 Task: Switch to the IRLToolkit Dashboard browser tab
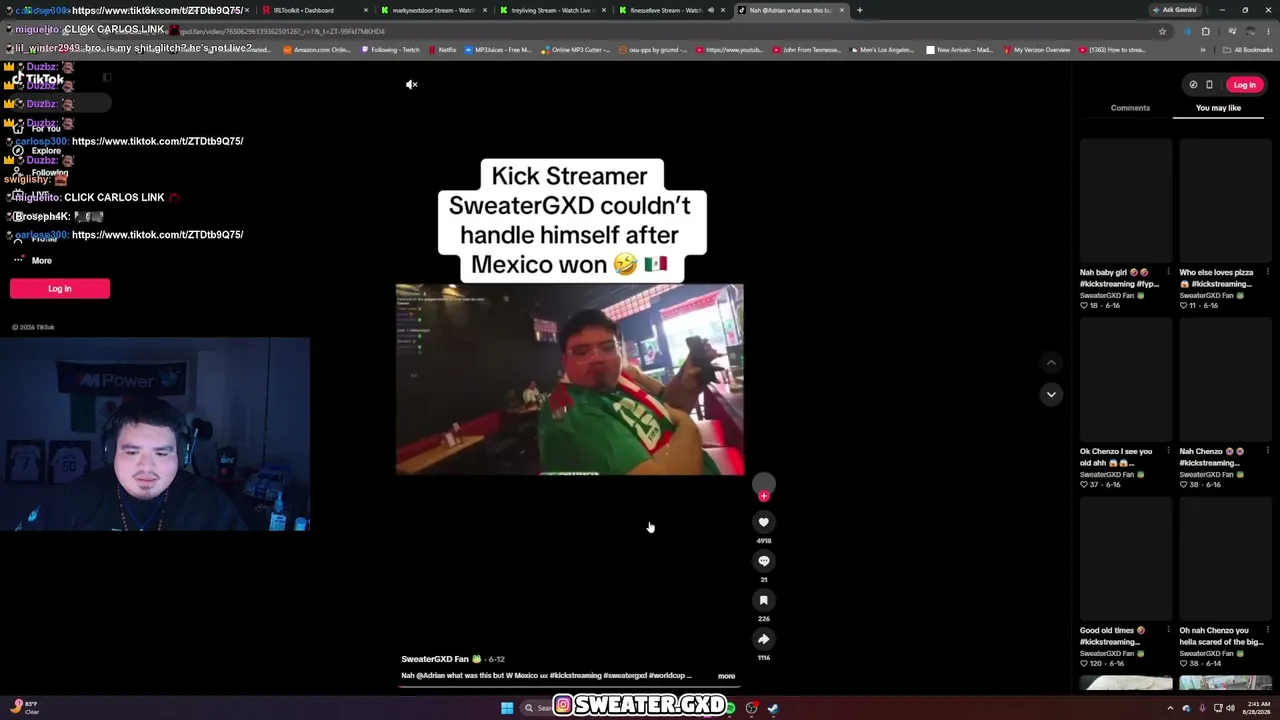(x=315, y=10)
